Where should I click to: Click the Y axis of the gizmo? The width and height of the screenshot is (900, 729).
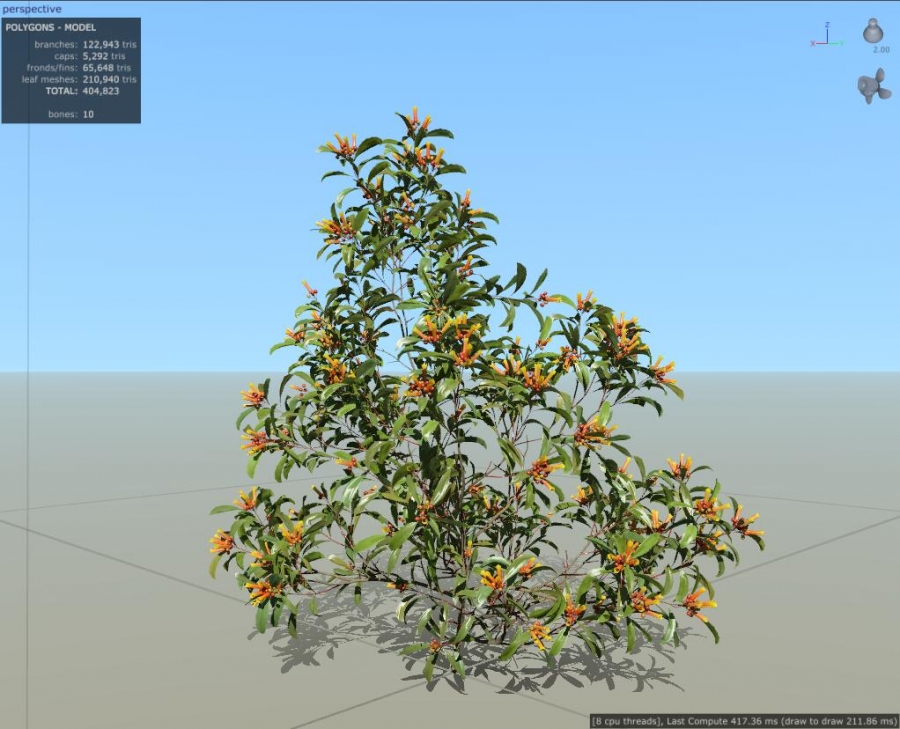842,43
